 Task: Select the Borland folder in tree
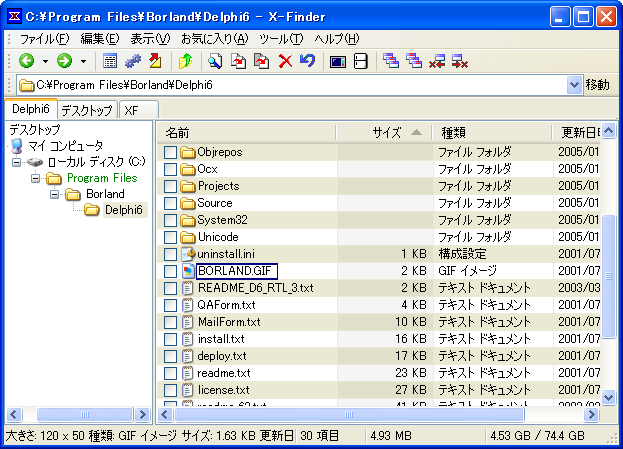click(x=104, y=194)
